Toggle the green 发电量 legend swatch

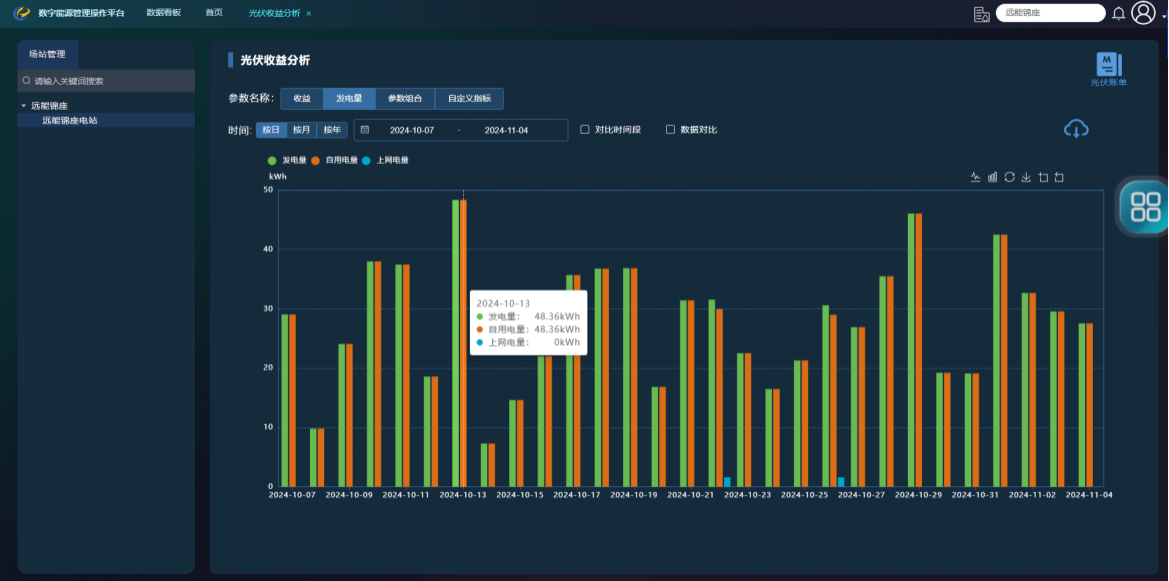[x=272, y=160]
